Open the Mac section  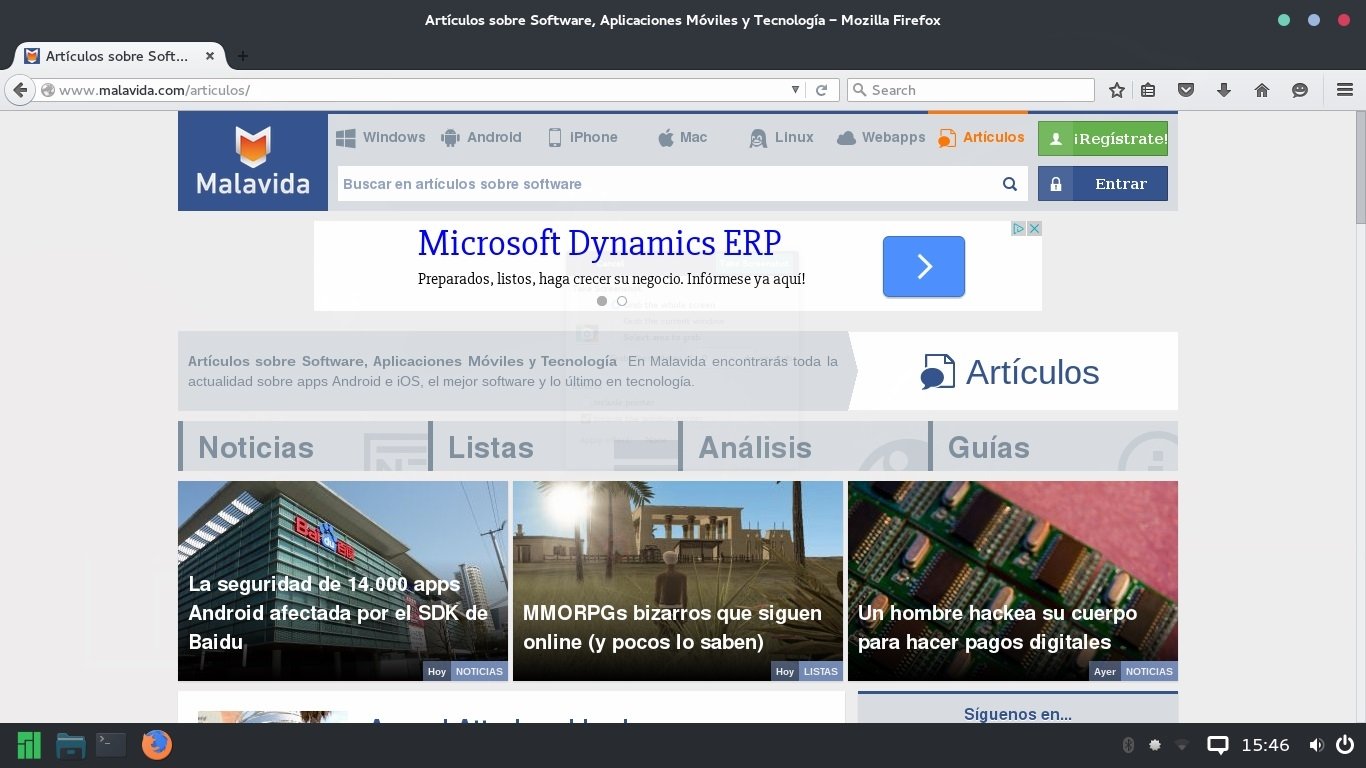tap(682, 138)
